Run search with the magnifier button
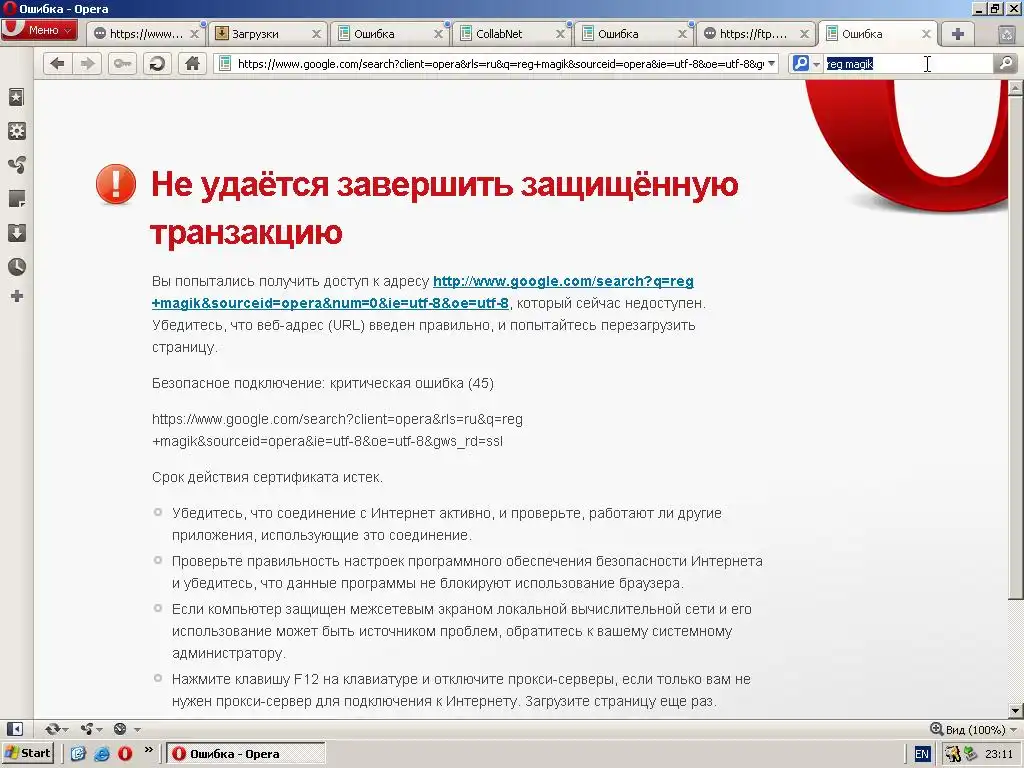The width and height of the screenshot is (1024, 768). (1006, 63)
